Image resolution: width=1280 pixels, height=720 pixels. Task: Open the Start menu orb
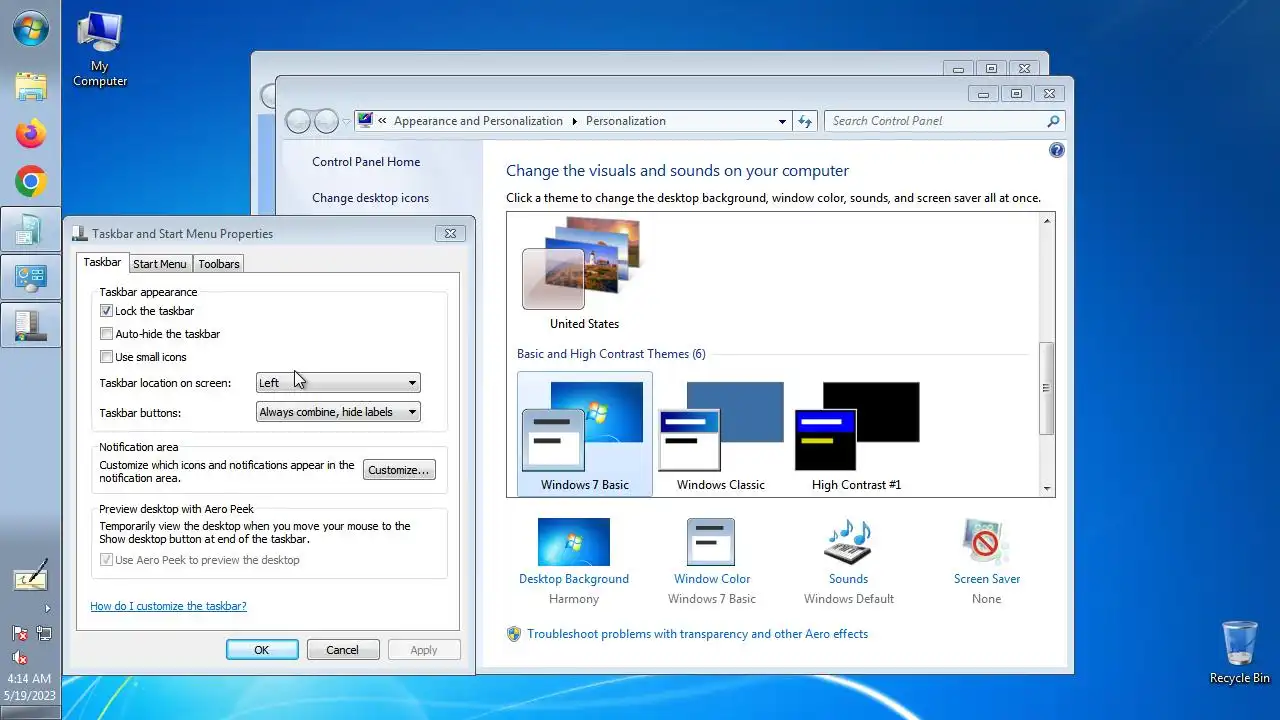coord(31,29)
